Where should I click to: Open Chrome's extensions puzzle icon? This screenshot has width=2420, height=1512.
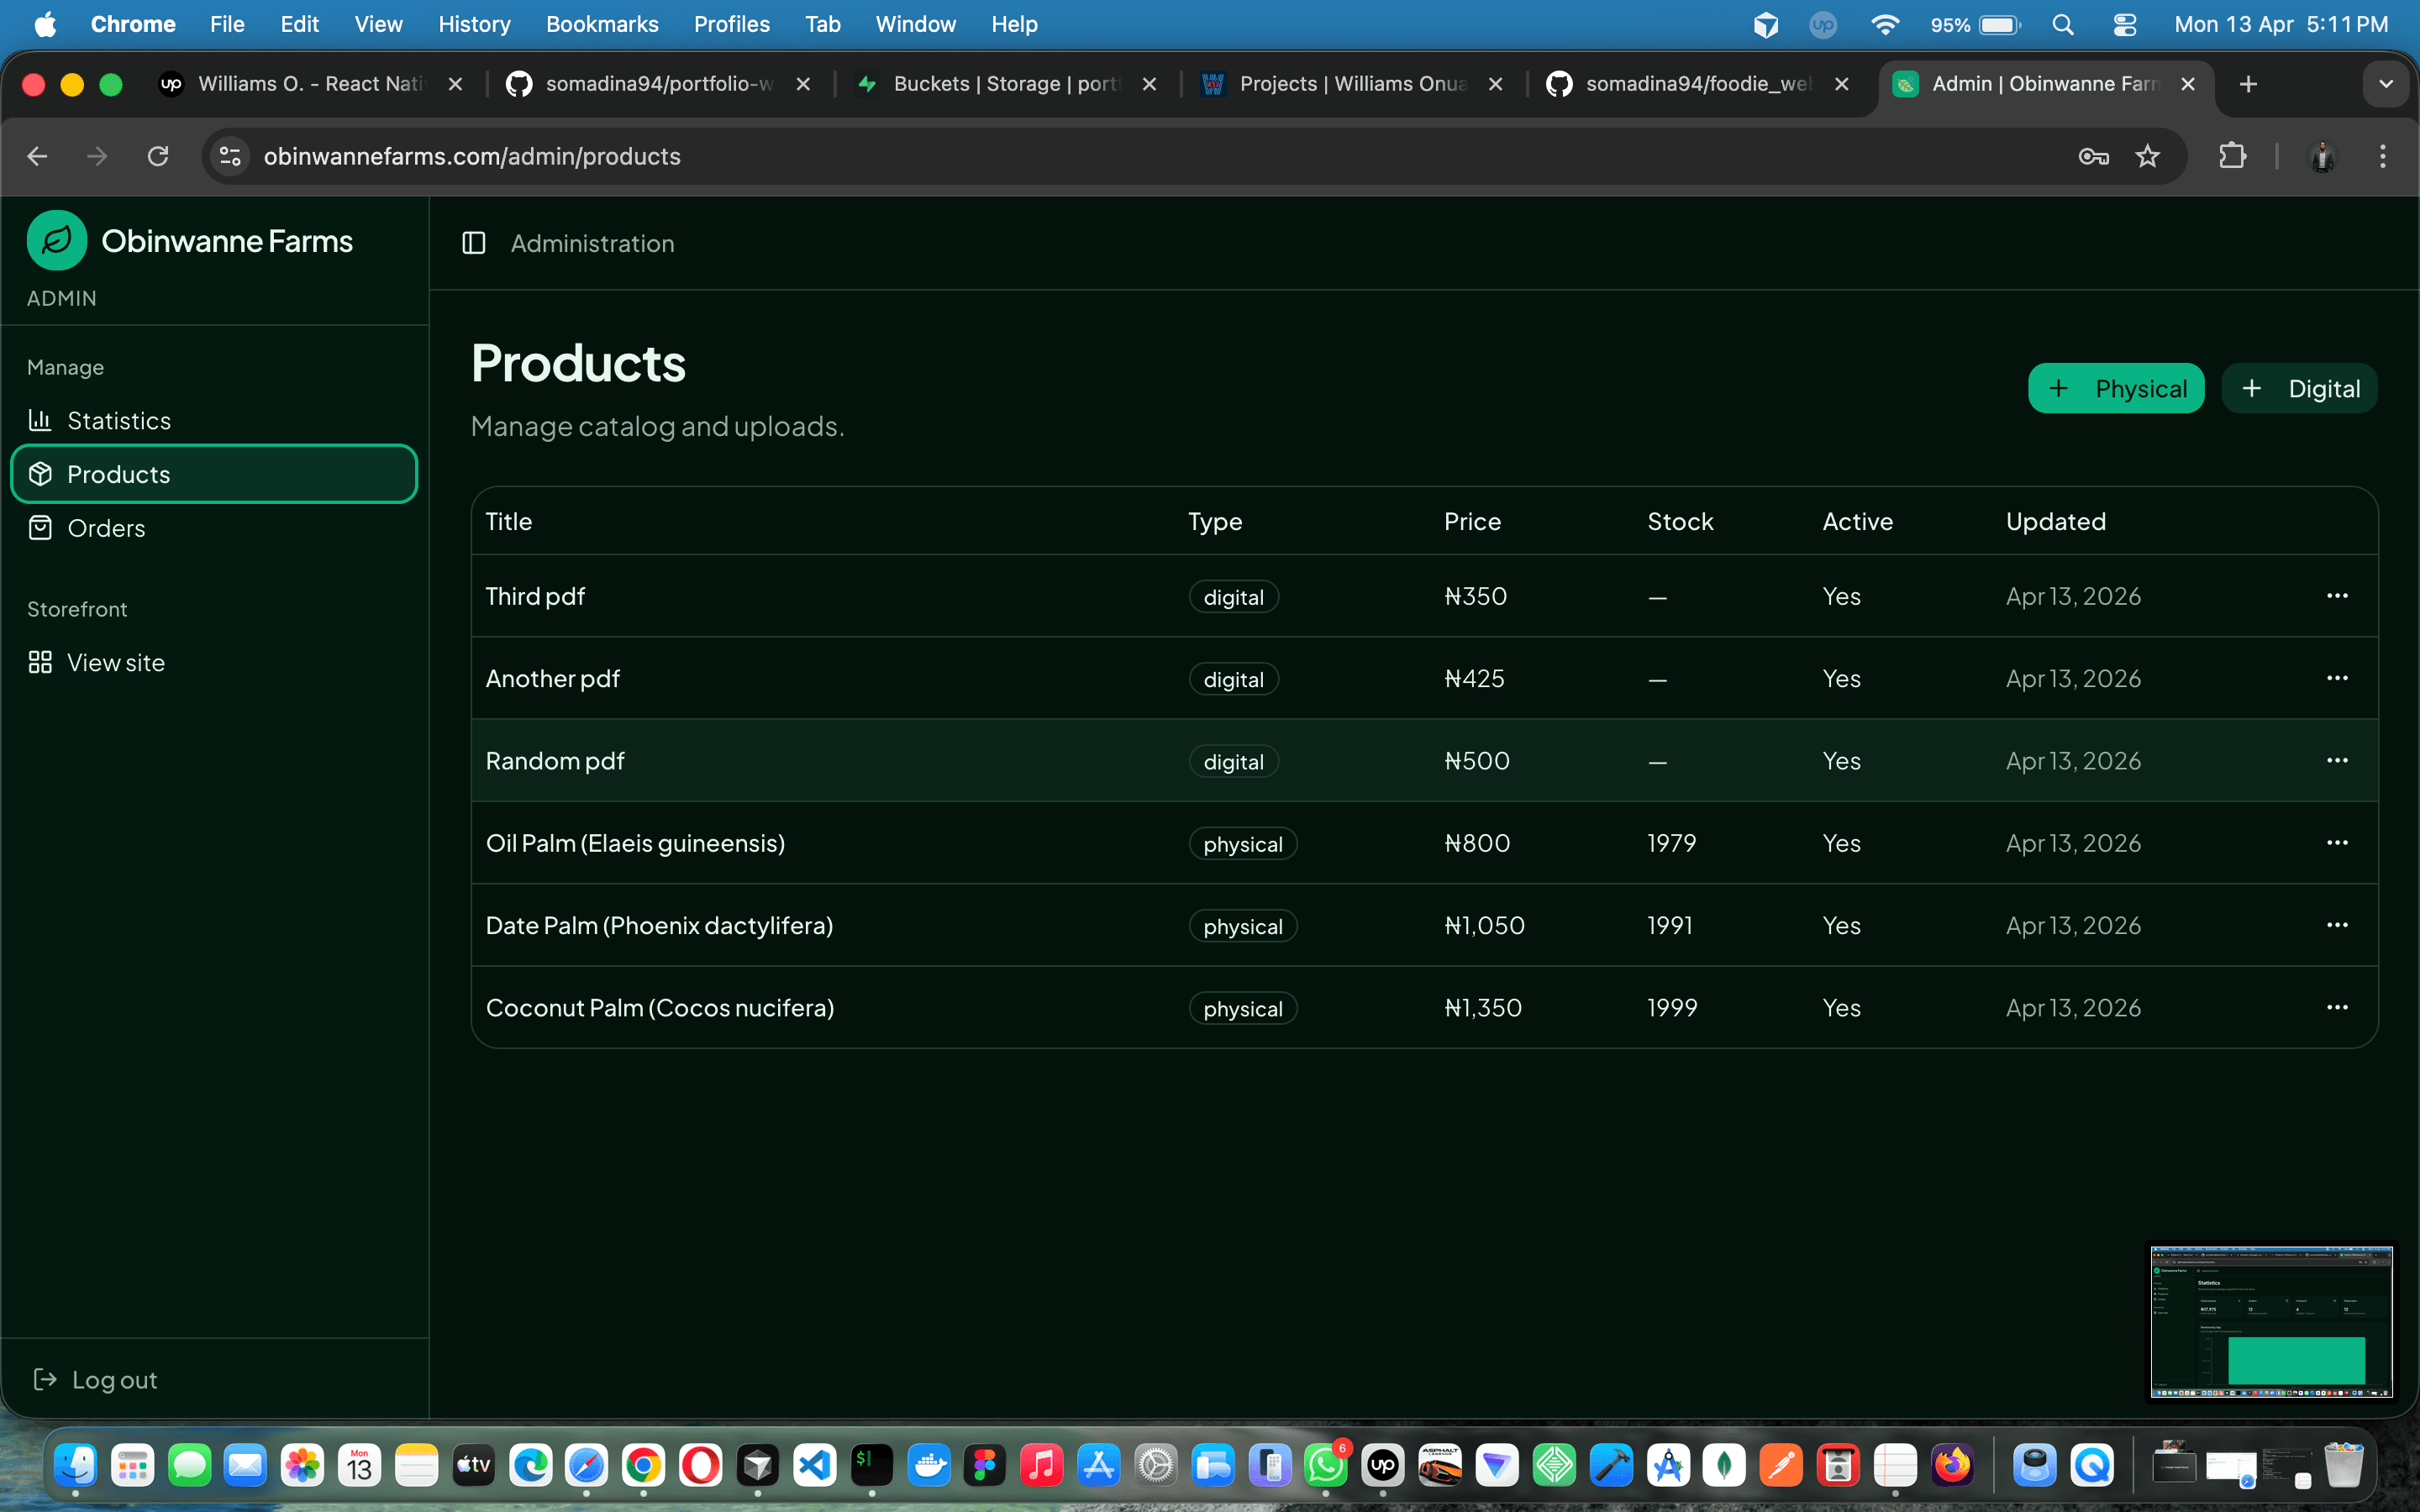[2233, 156]
